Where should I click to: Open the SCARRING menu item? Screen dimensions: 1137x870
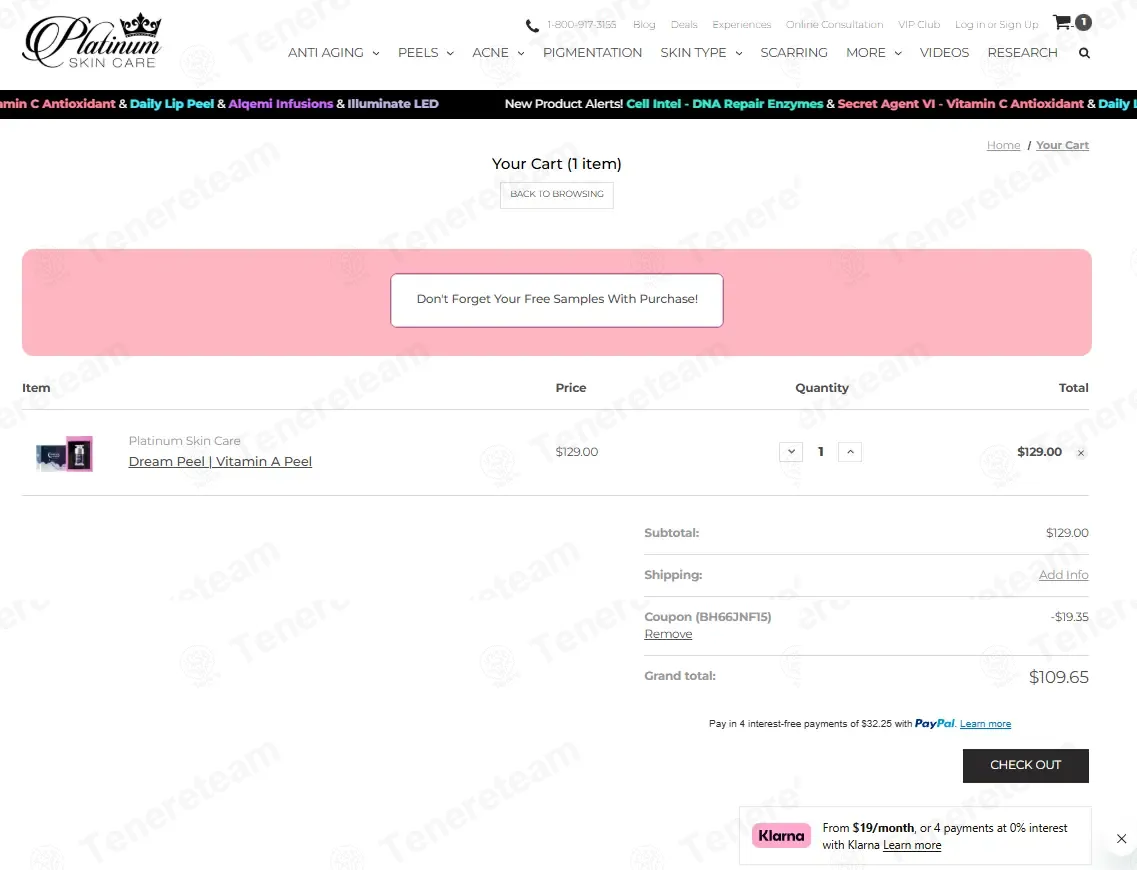(x=794, y=53)
